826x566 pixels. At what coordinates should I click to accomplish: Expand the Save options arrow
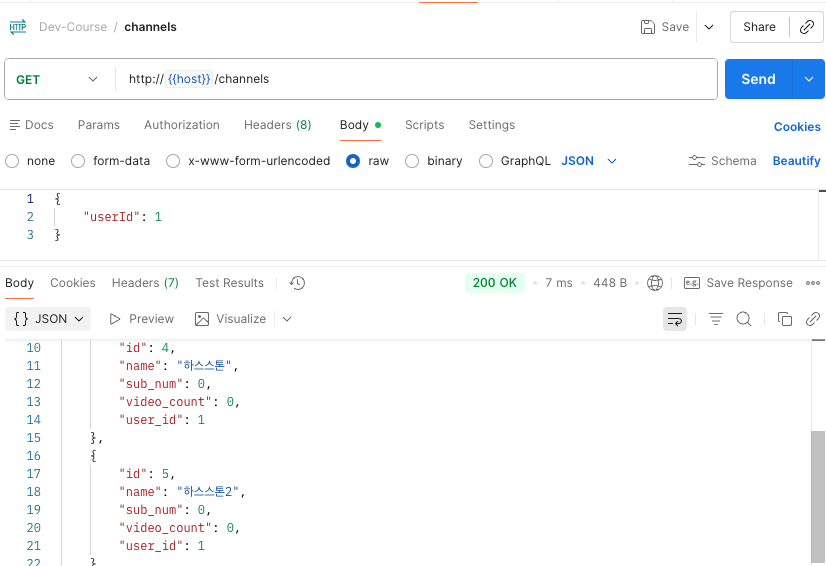point(709,27)
